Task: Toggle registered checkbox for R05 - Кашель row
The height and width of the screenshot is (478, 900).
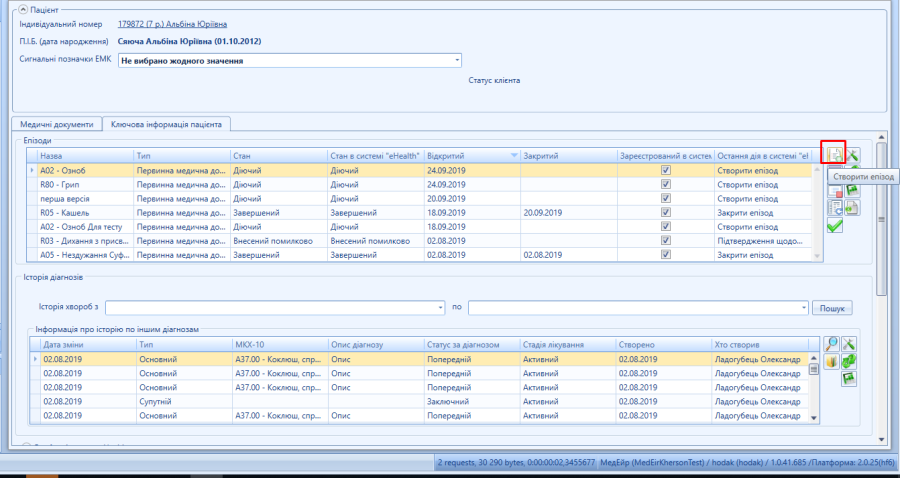Action: tap(666, 212)
